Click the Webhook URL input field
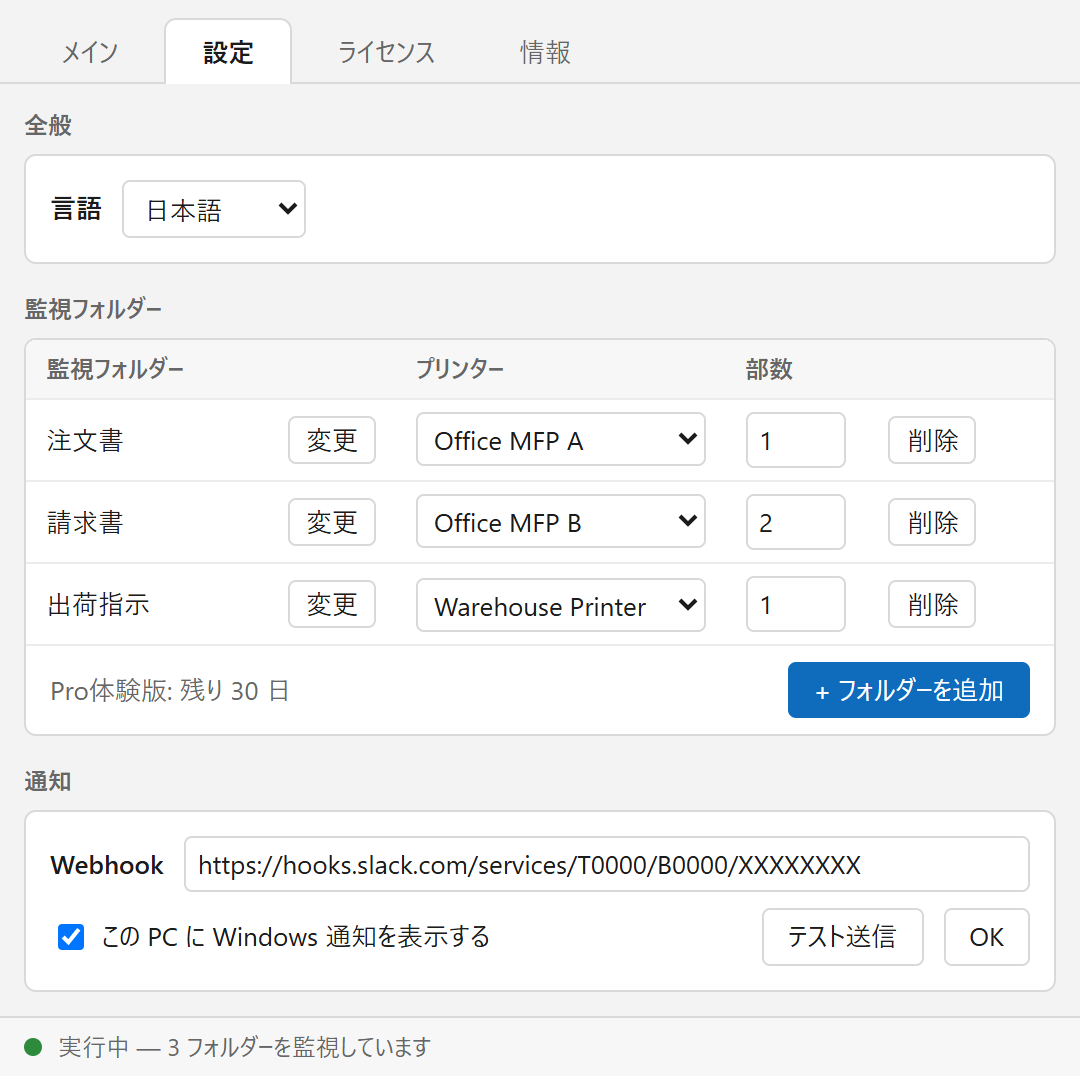Screen dimensions: 1080x1076 click(607, 865)
